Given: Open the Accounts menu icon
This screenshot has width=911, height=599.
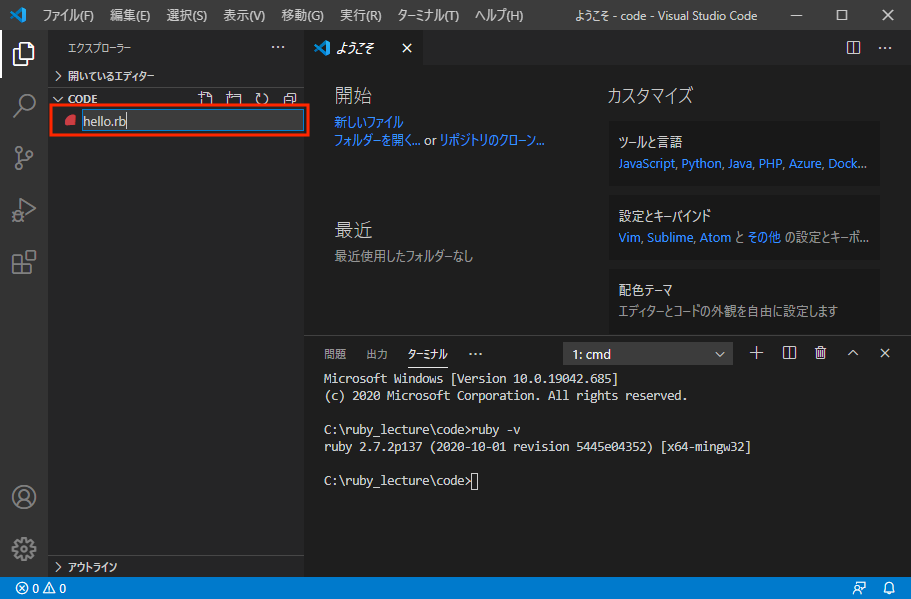Looking at the screenshot, I should pos(23,497).
